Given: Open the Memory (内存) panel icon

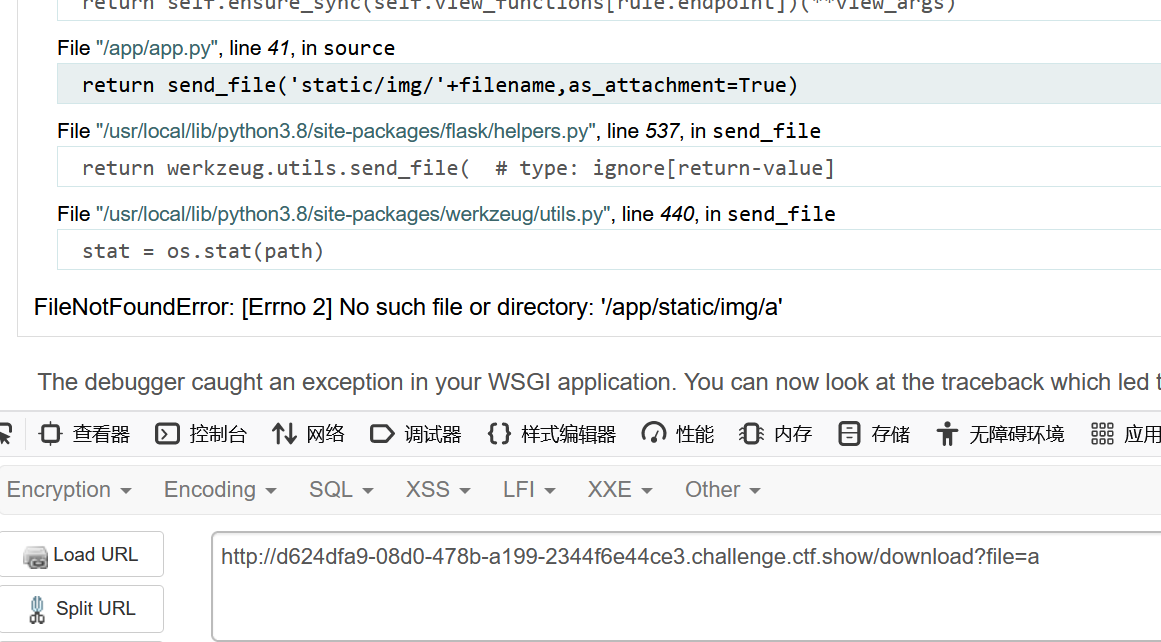Looking at the screenshot, I should 751,434.
